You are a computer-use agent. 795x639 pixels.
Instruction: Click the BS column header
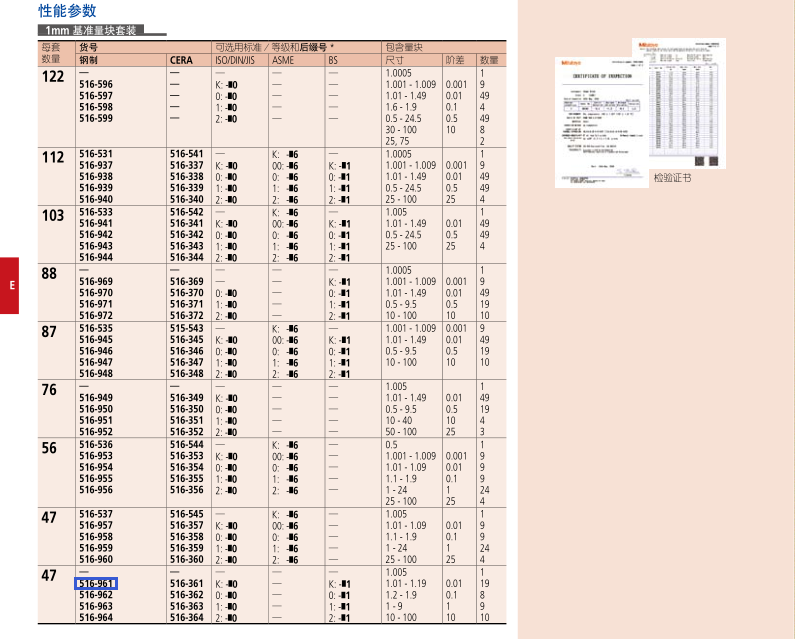(333, 60)
